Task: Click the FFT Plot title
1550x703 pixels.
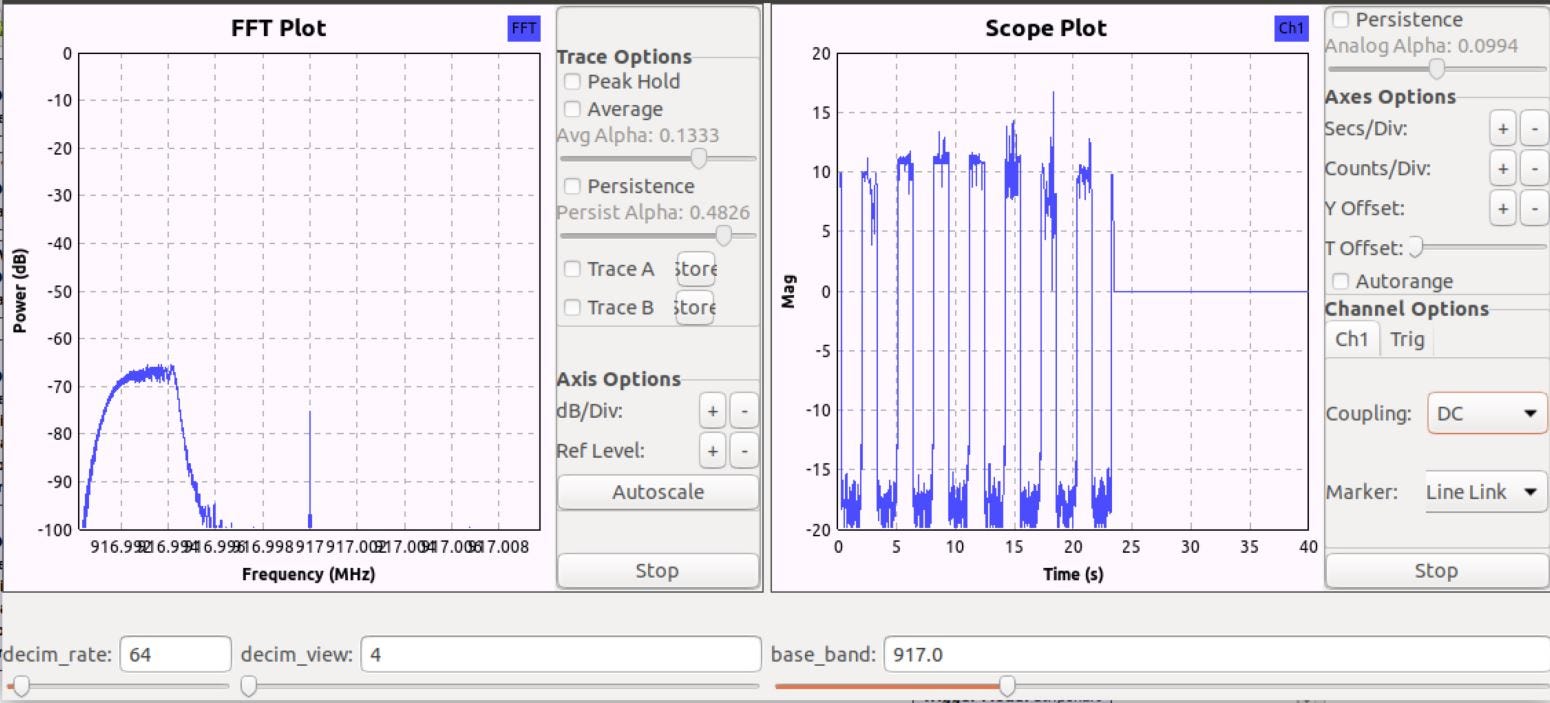Action: 279,29
